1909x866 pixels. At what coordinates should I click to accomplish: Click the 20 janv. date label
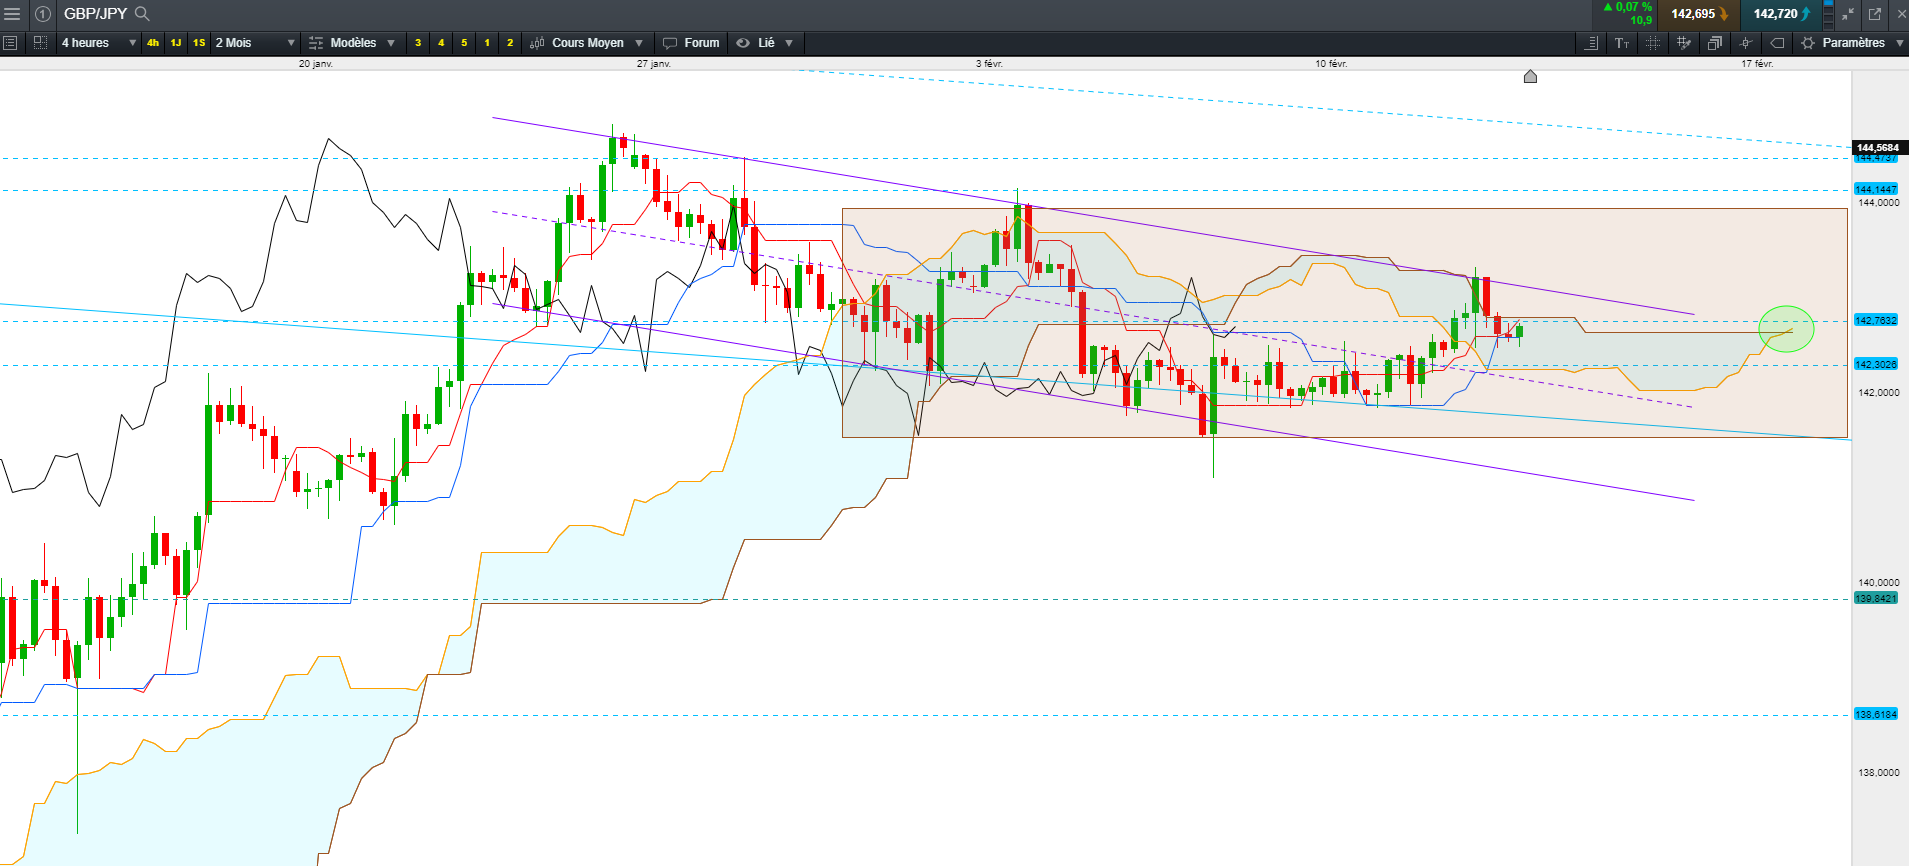coord(316,64)
